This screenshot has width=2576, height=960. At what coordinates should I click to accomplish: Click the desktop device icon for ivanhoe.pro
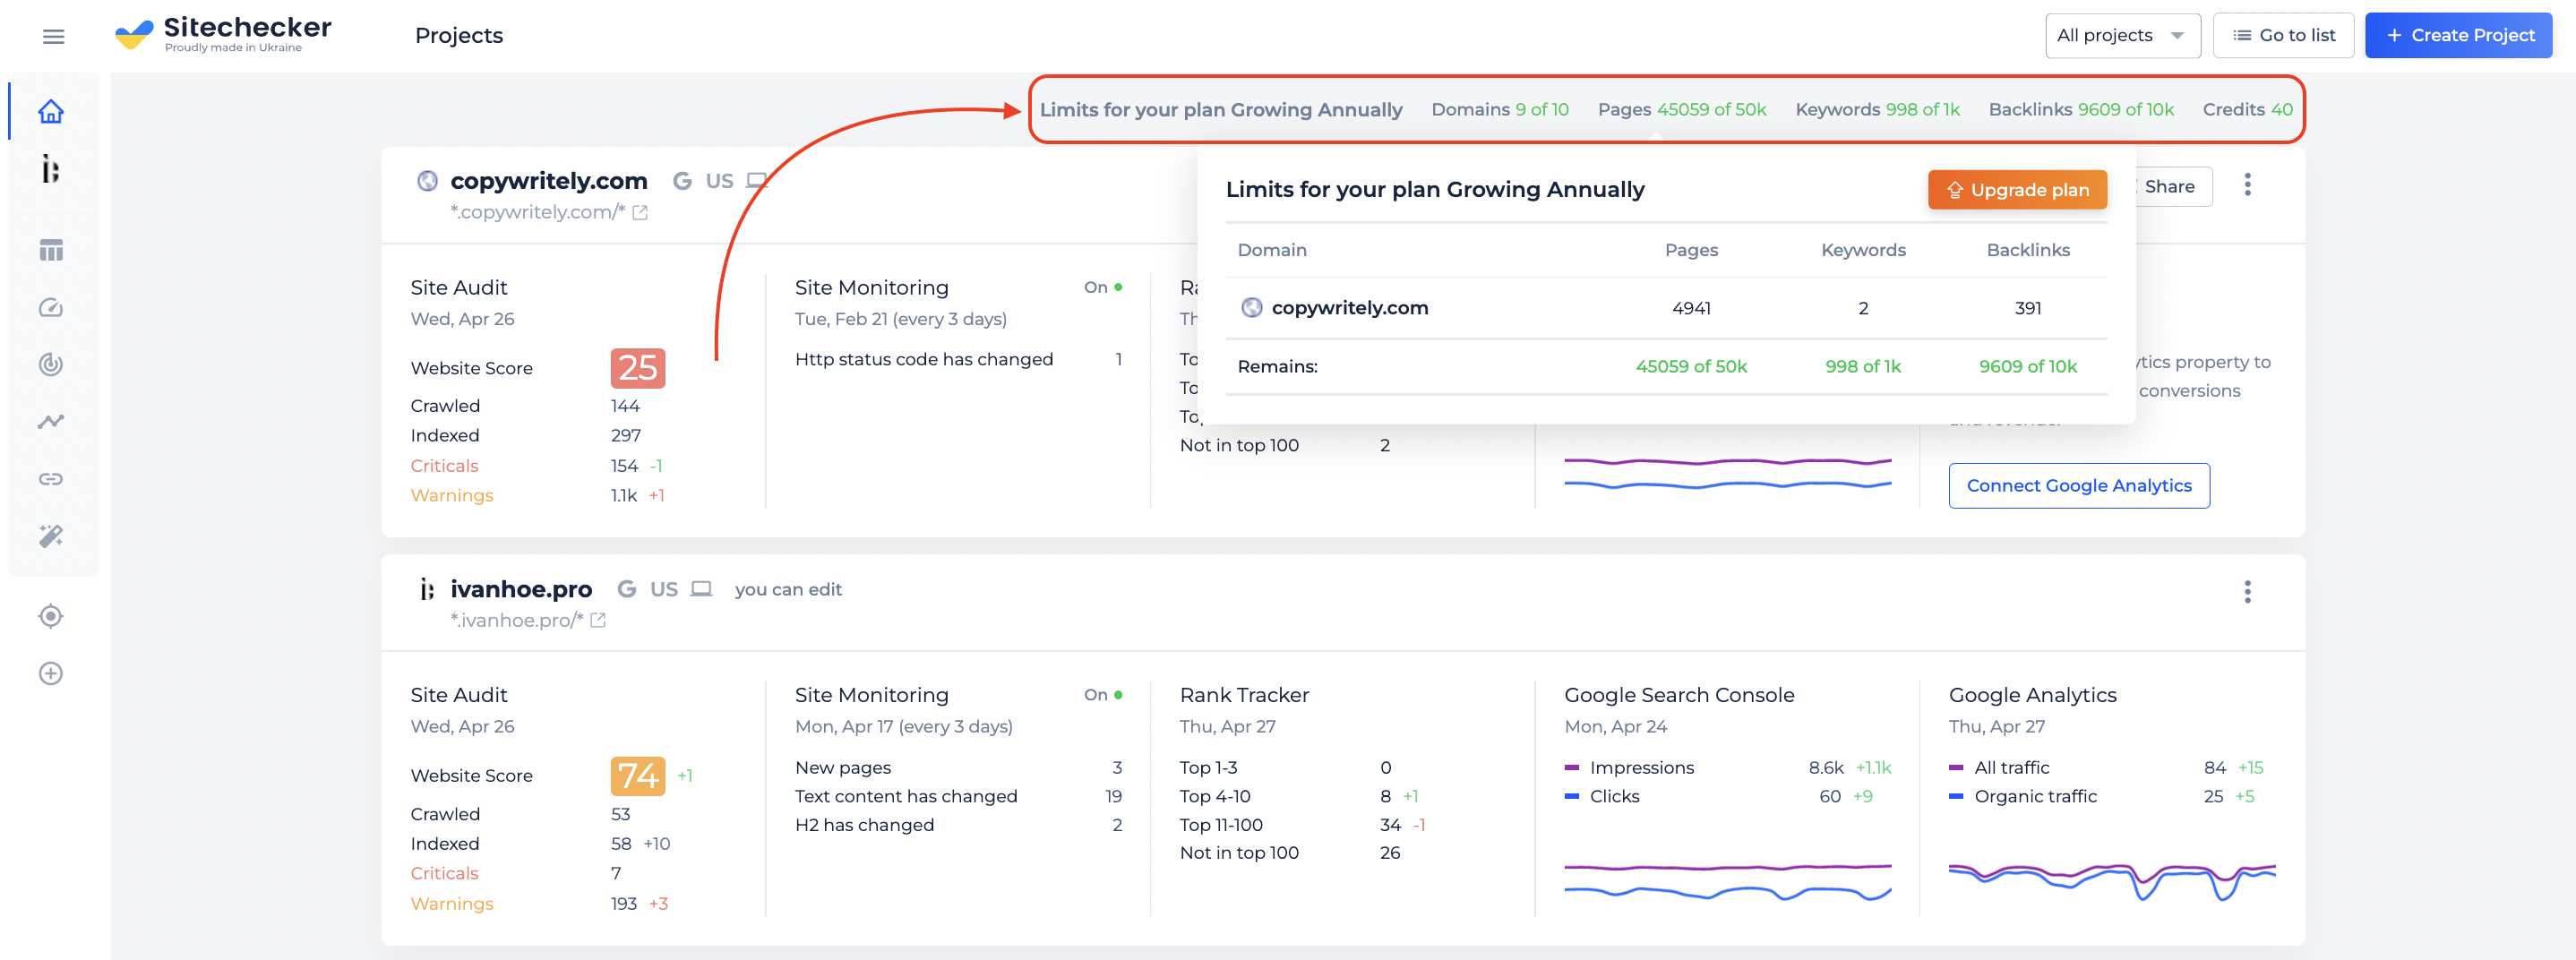[x=702, y=589]
